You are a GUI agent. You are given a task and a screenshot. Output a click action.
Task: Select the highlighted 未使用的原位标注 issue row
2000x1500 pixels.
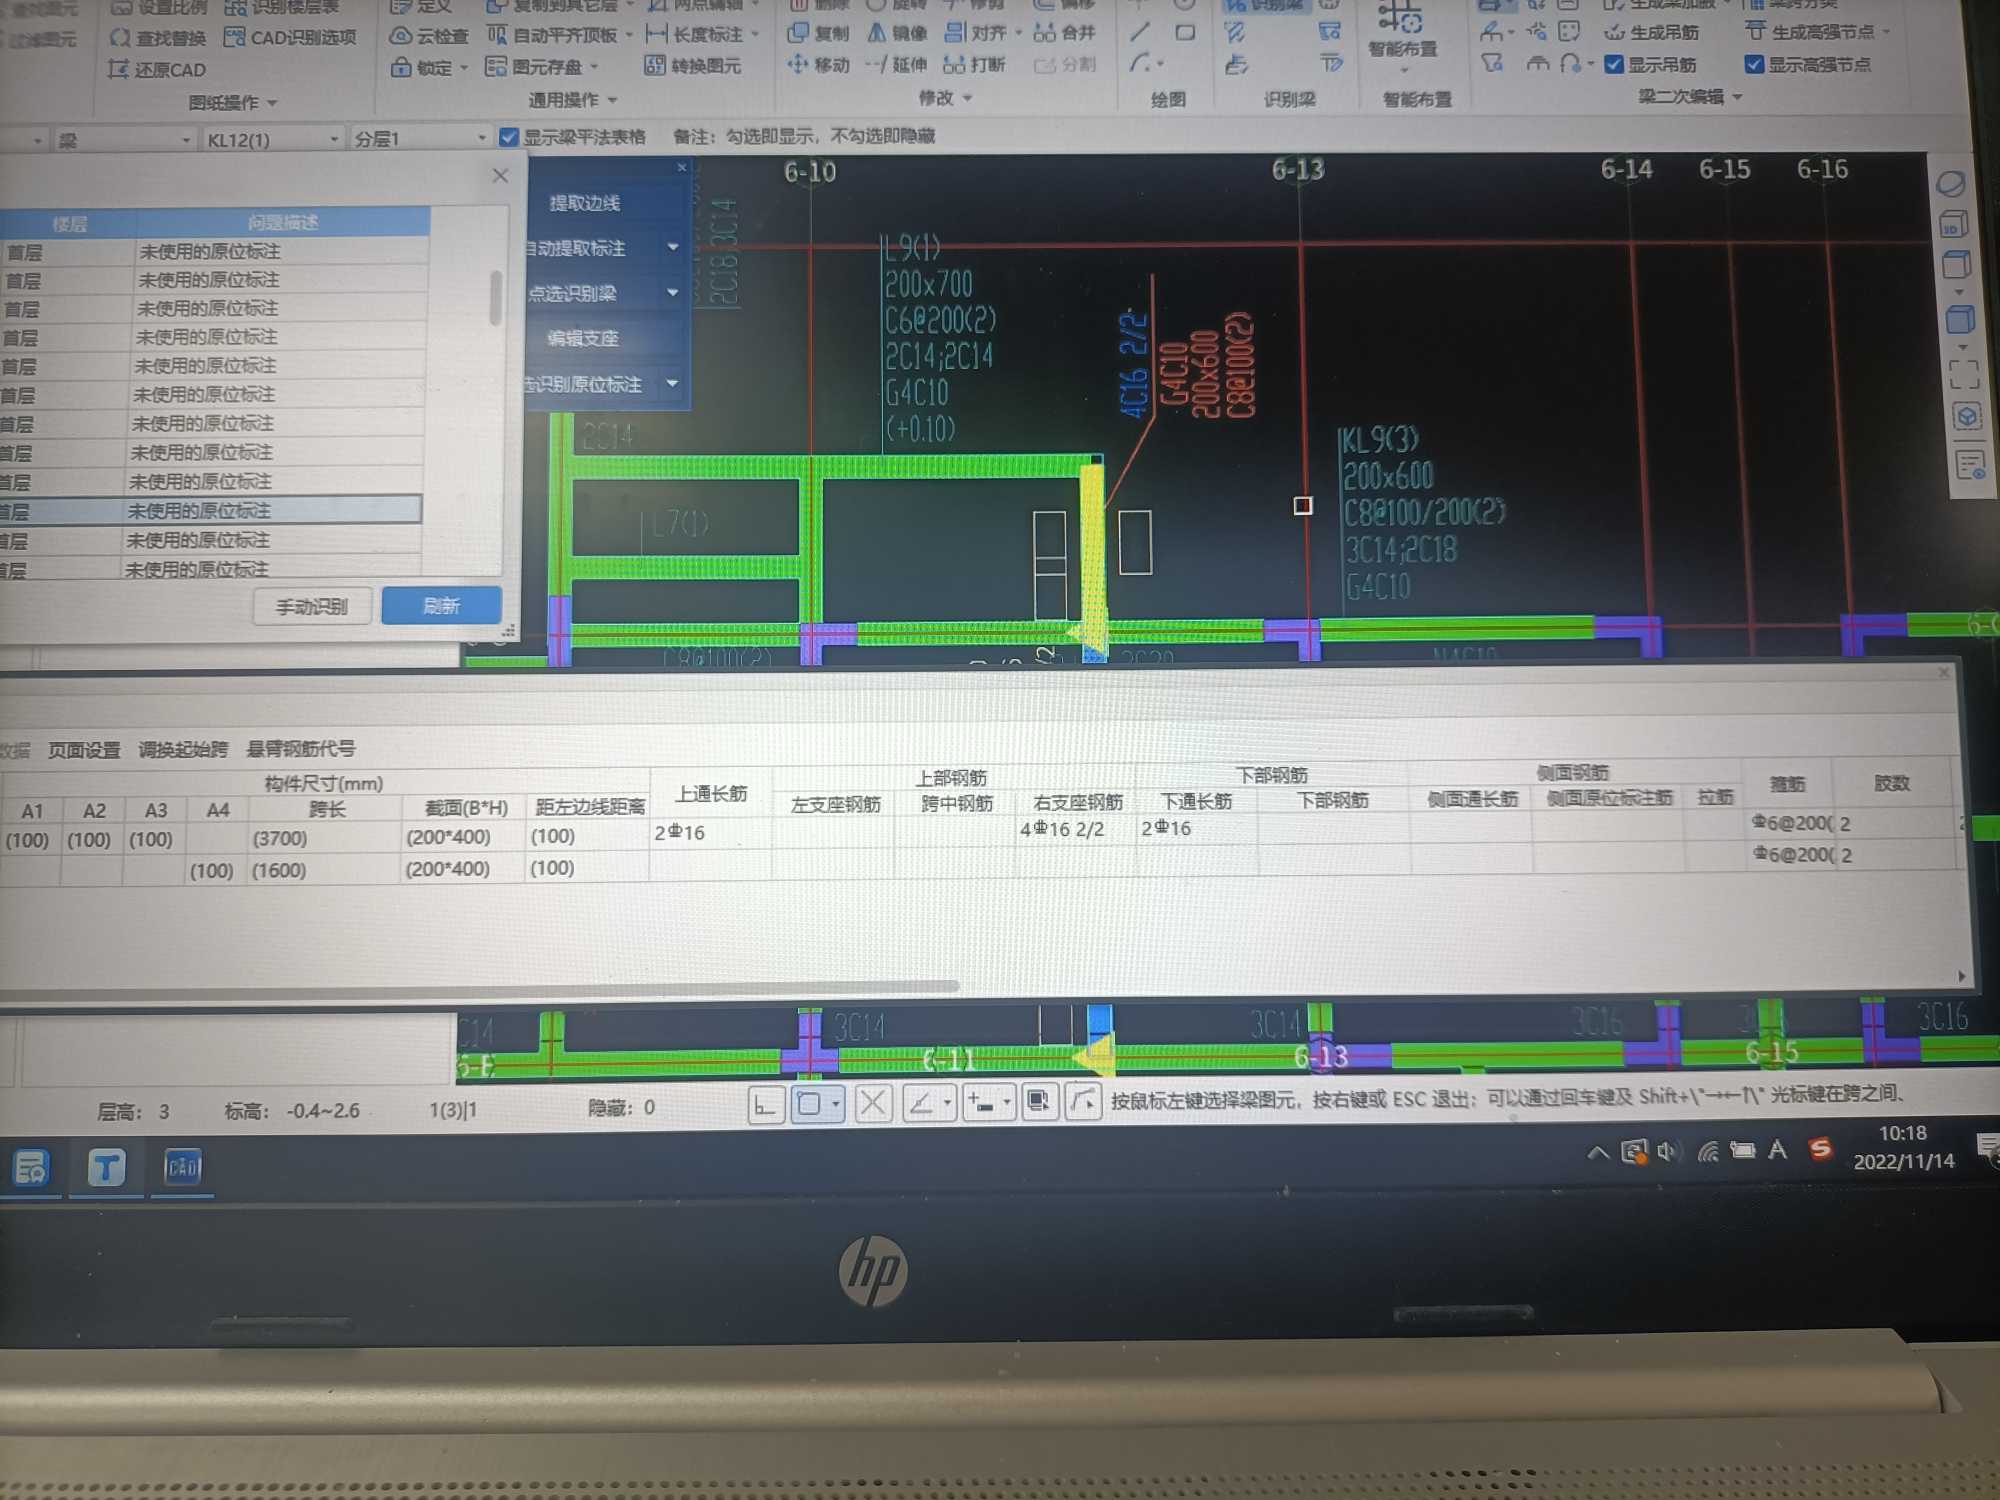tap(208, 511)
